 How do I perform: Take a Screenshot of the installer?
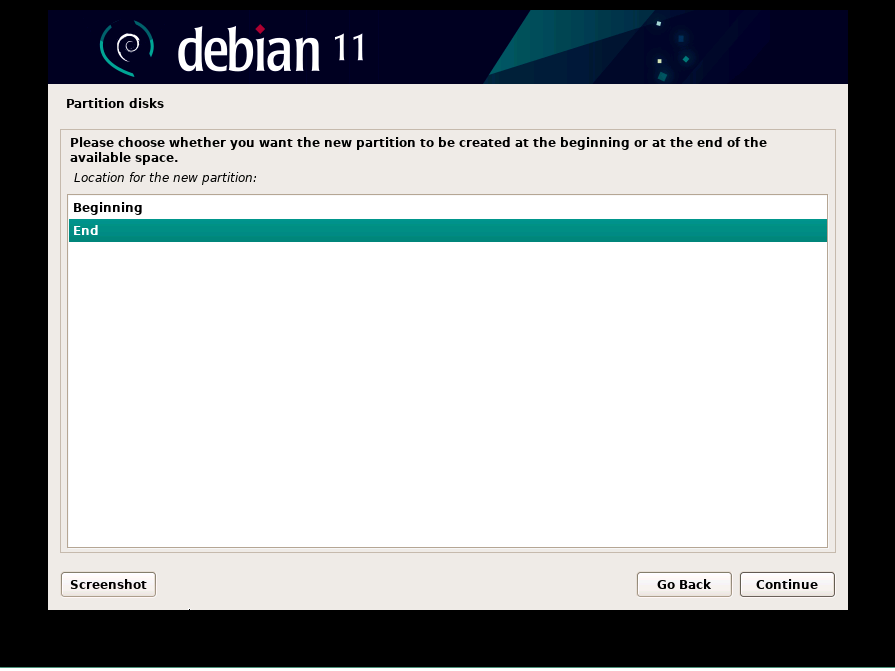tap(108, 584)
